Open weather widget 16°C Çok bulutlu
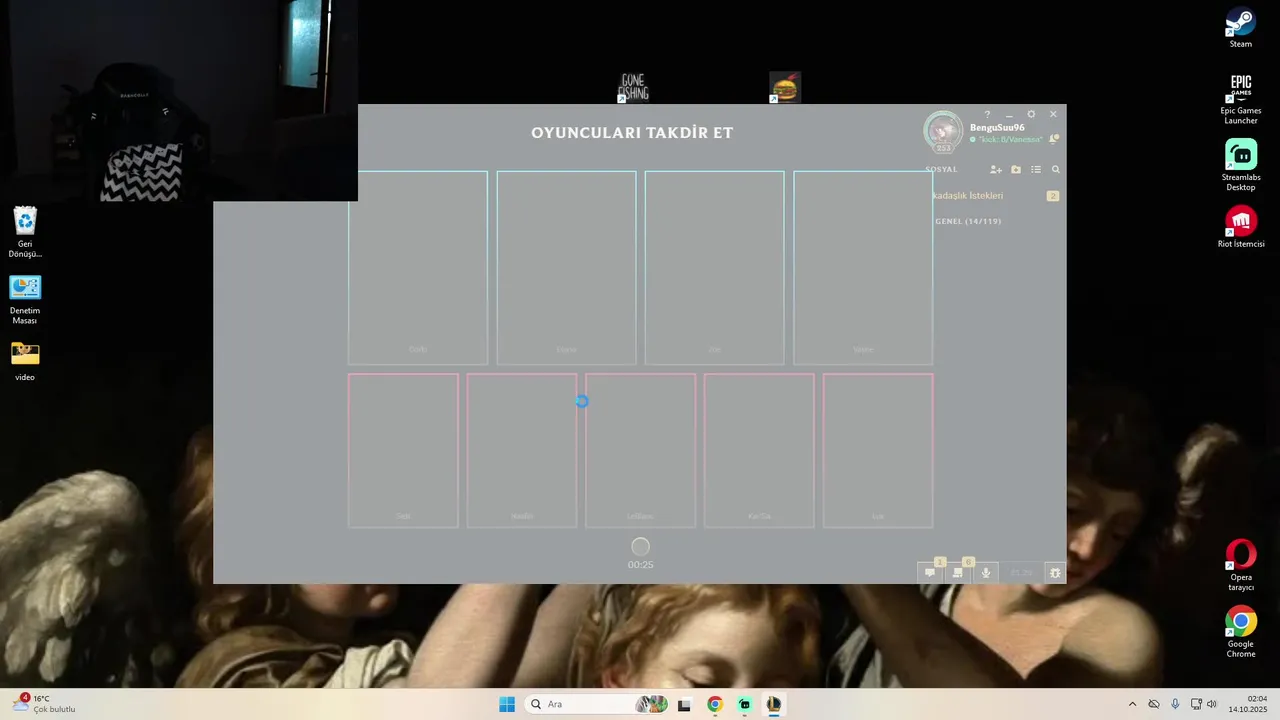The width and height of the screenshot is (1280, 720). [44, 704]
